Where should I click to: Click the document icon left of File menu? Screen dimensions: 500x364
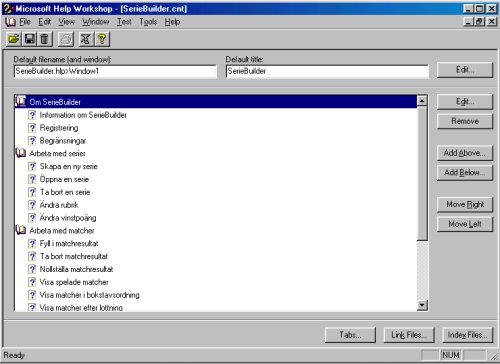coord(10,22)
